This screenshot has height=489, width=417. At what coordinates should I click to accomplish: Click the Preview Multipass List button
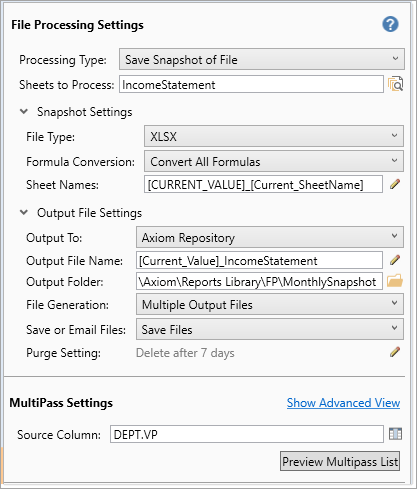pos(340,461)
